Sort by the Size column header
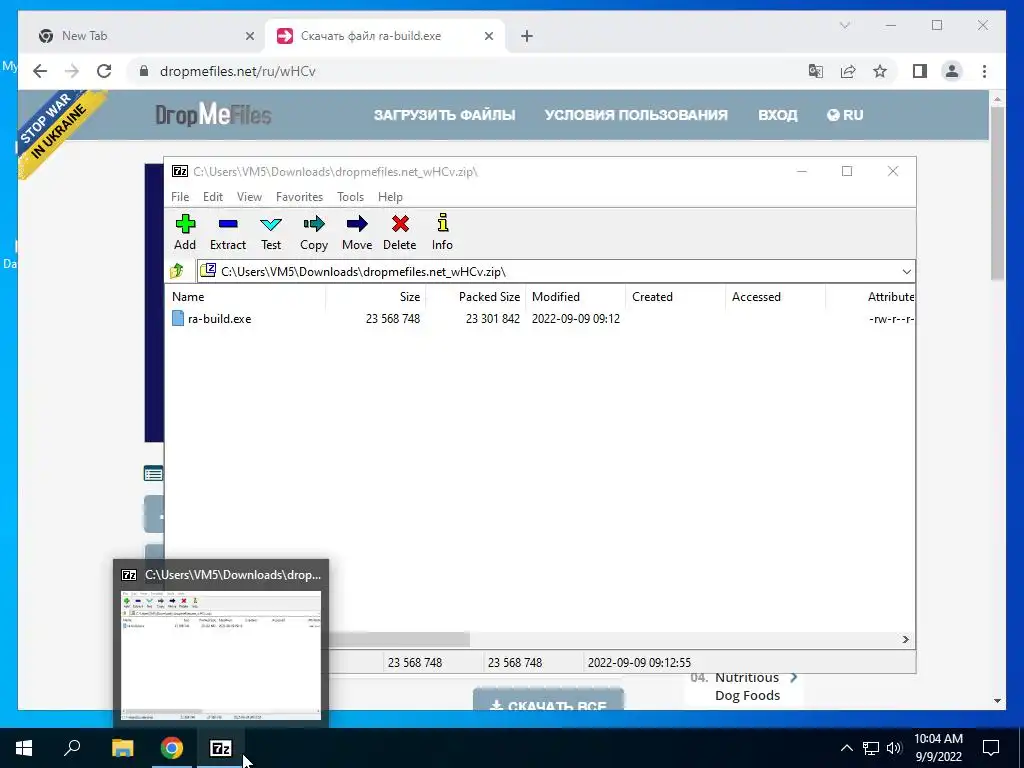This screenshot has height=768, width=1024. tap(376, 296)
